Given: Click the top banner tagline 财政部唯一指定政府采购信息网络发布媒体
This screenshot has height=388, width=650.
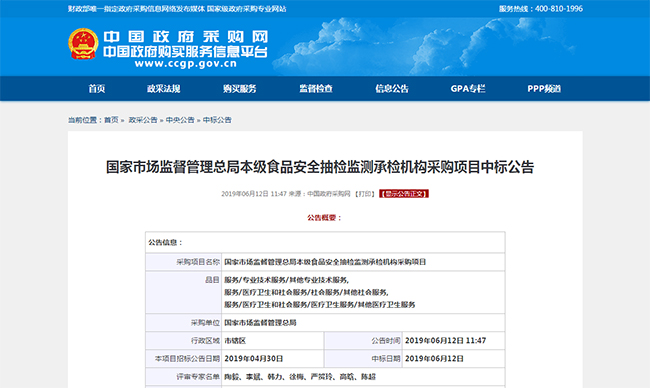Looking at the screenshot, I should (x=136, y=9).
